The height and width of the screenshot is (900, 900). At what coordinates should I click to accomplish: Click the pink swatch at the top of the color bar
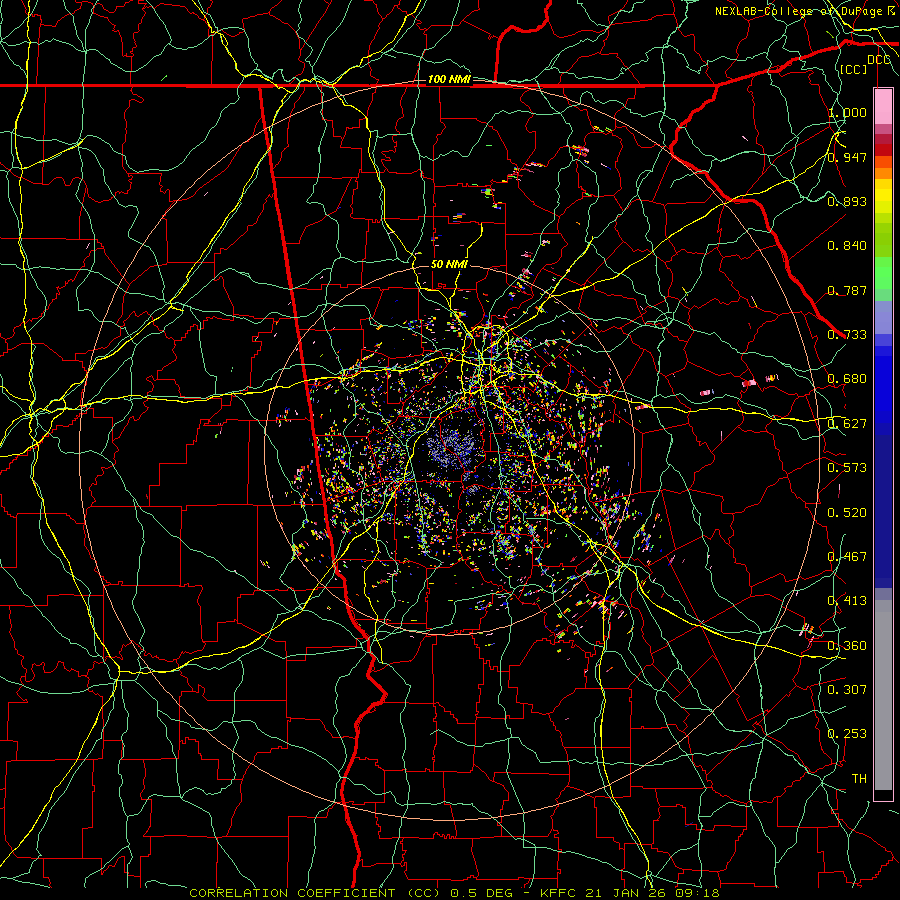pos(883,107)
